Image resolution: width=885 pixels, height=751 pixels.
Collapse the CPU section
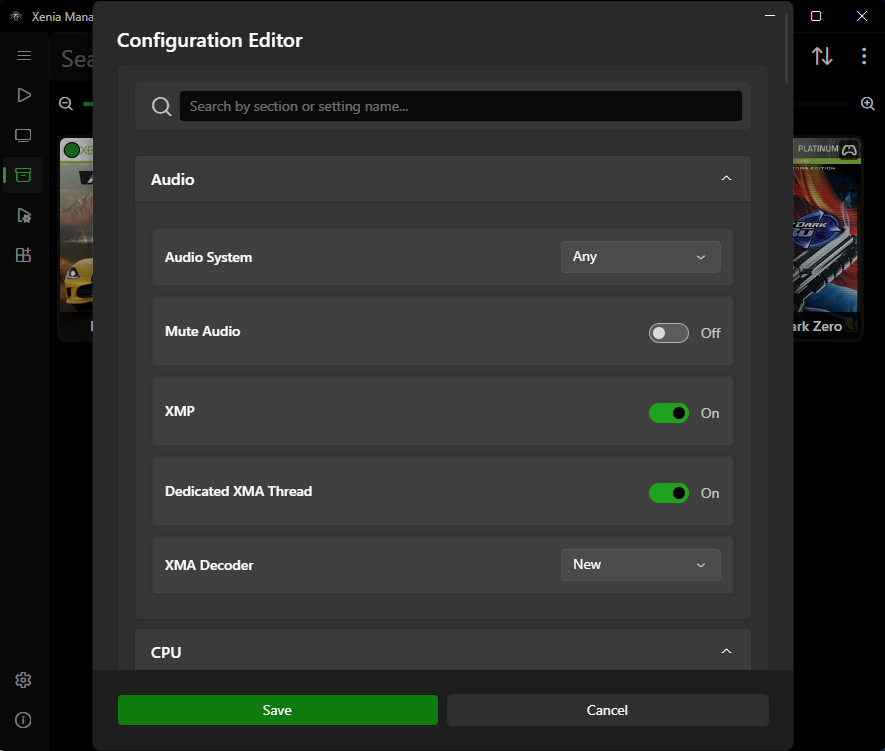pyautogui.click(x=726, y=651)
